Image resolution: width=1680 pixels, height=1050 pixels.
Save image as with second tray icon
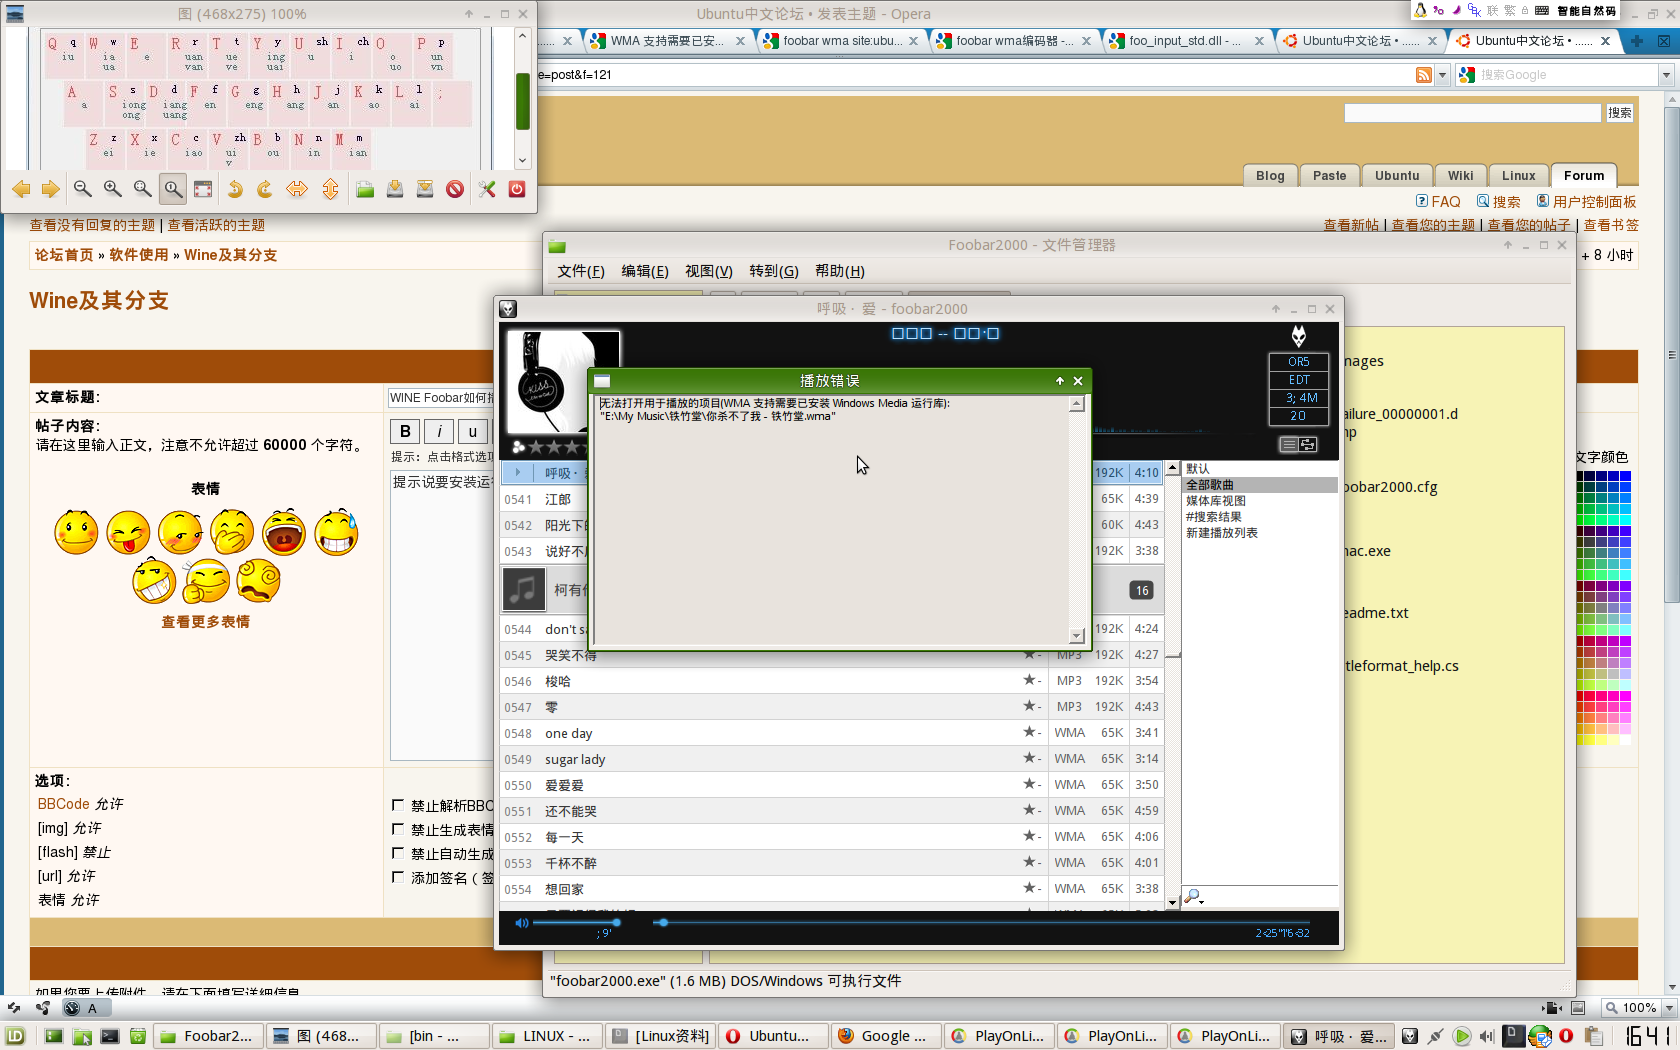[x=425, y=189]
